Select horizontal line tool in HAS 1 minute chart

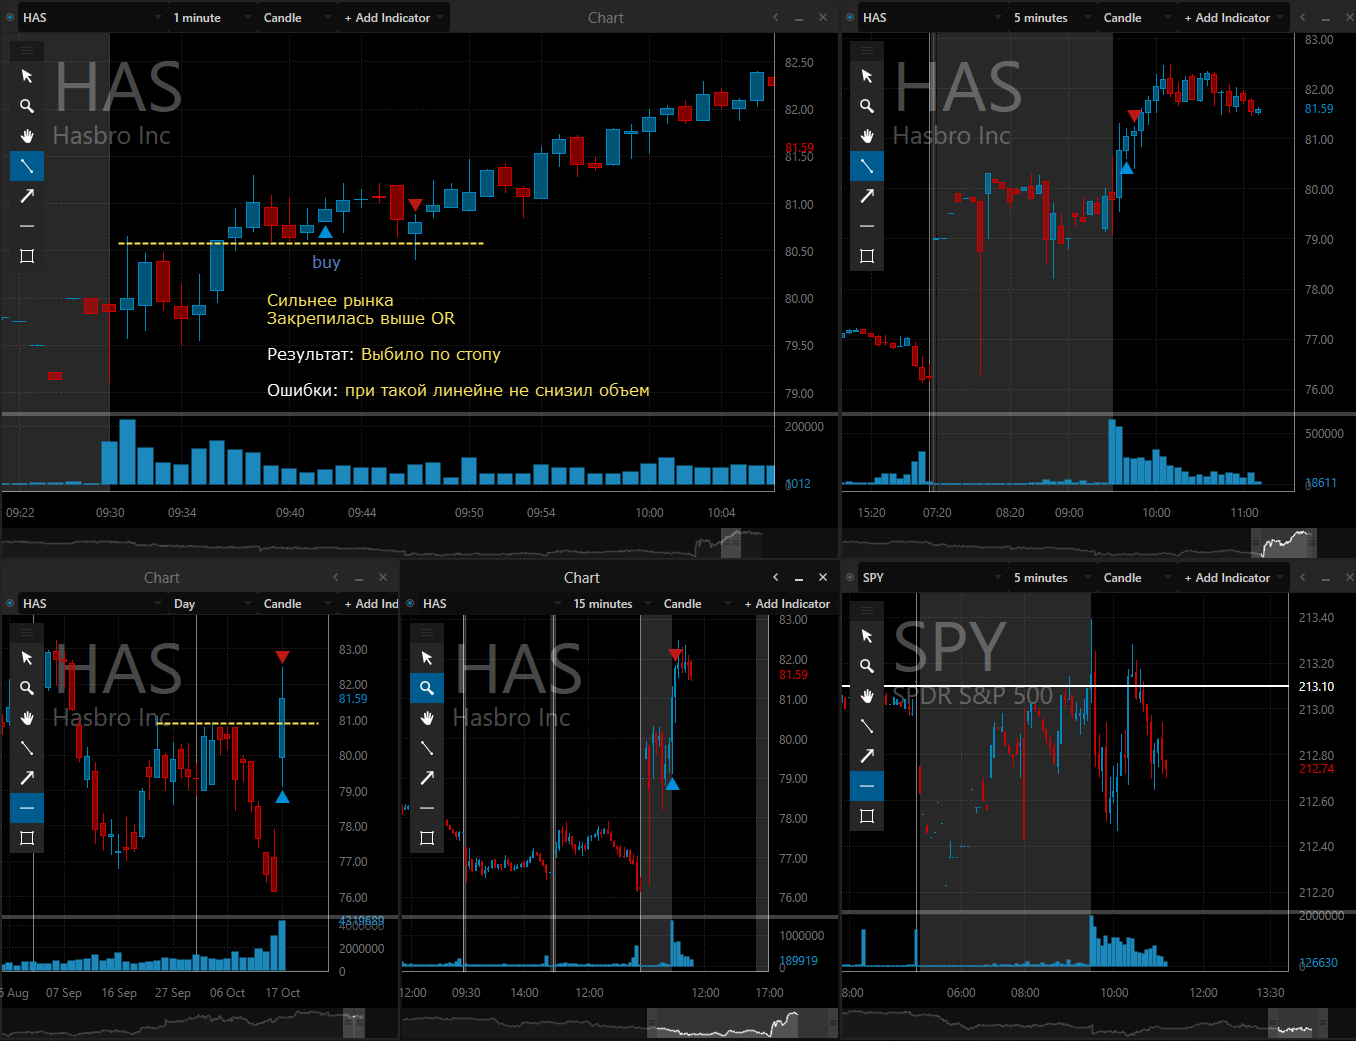click(27, 226)
